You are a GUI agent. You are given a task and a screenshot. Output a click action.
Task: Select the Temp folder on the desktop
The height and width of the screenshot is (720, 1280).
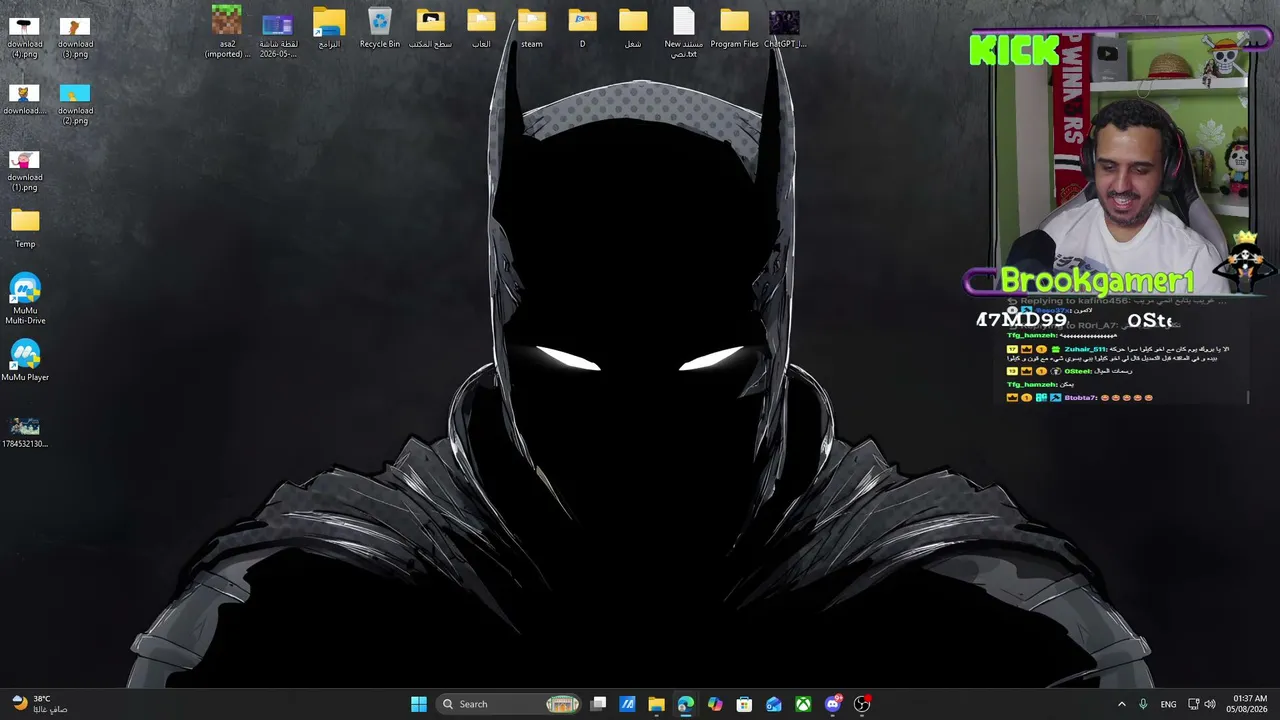(x=25, y=228)
